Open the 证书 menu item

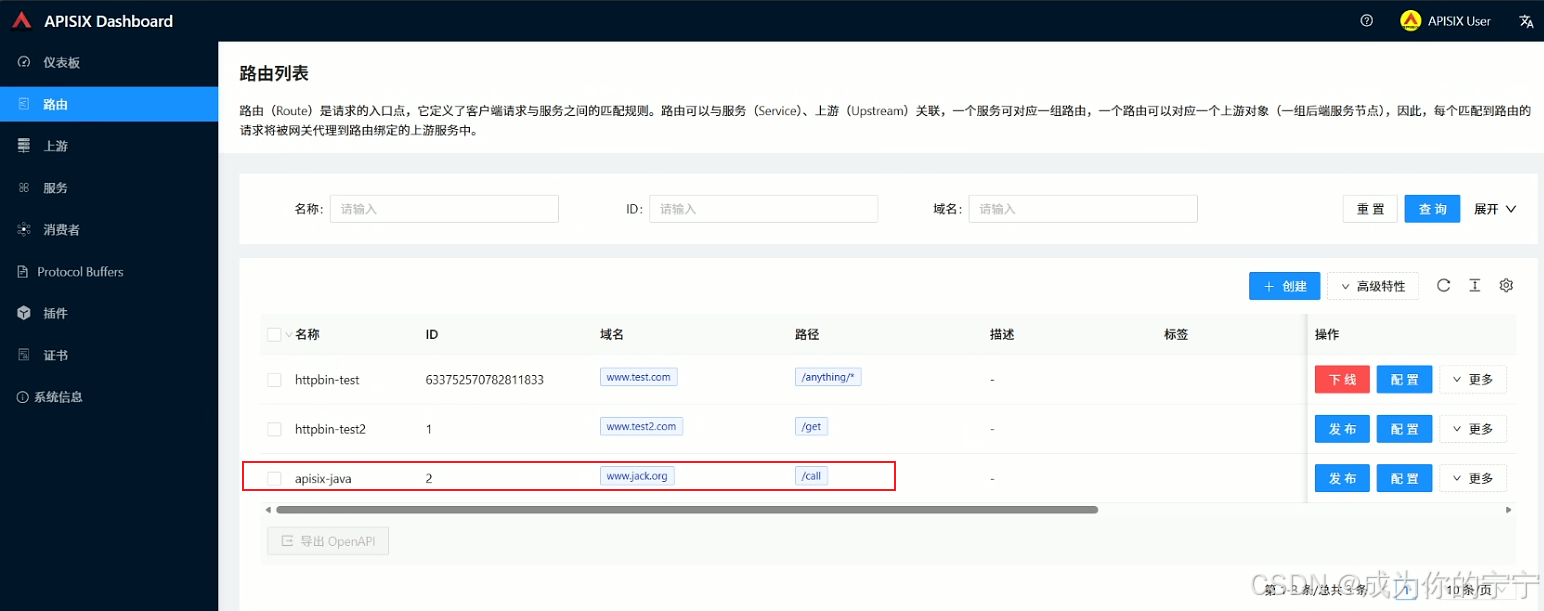pyautogui.click(x=109, y=355)
